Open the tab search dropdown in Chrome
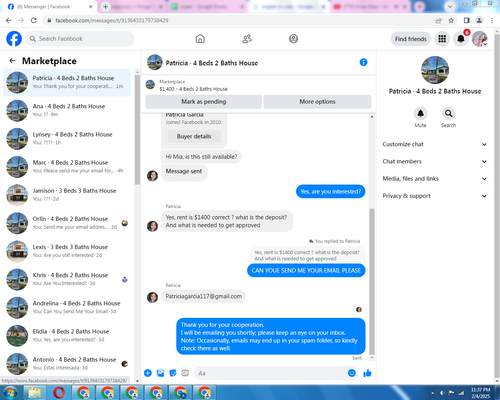The image size is (500, 400). click(450, 6)
